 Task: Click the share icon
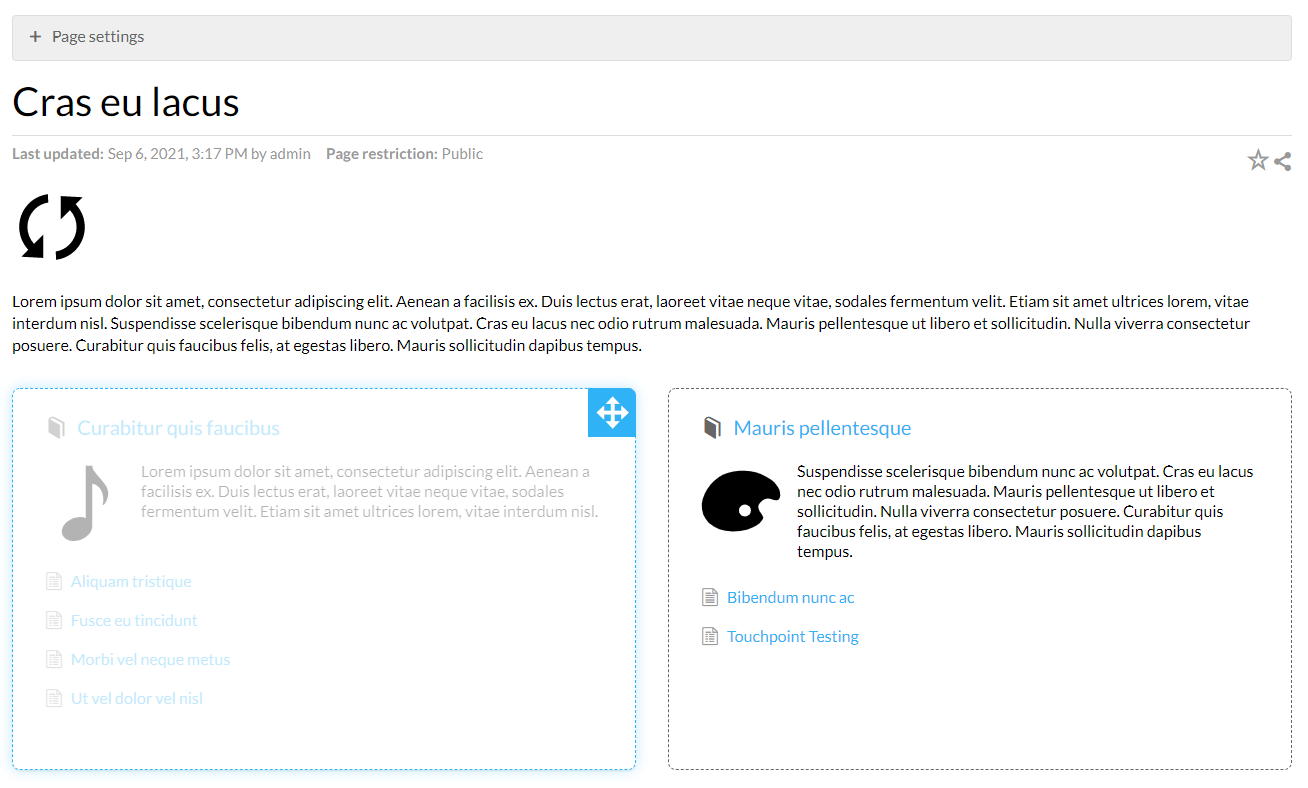point(1283,161)
